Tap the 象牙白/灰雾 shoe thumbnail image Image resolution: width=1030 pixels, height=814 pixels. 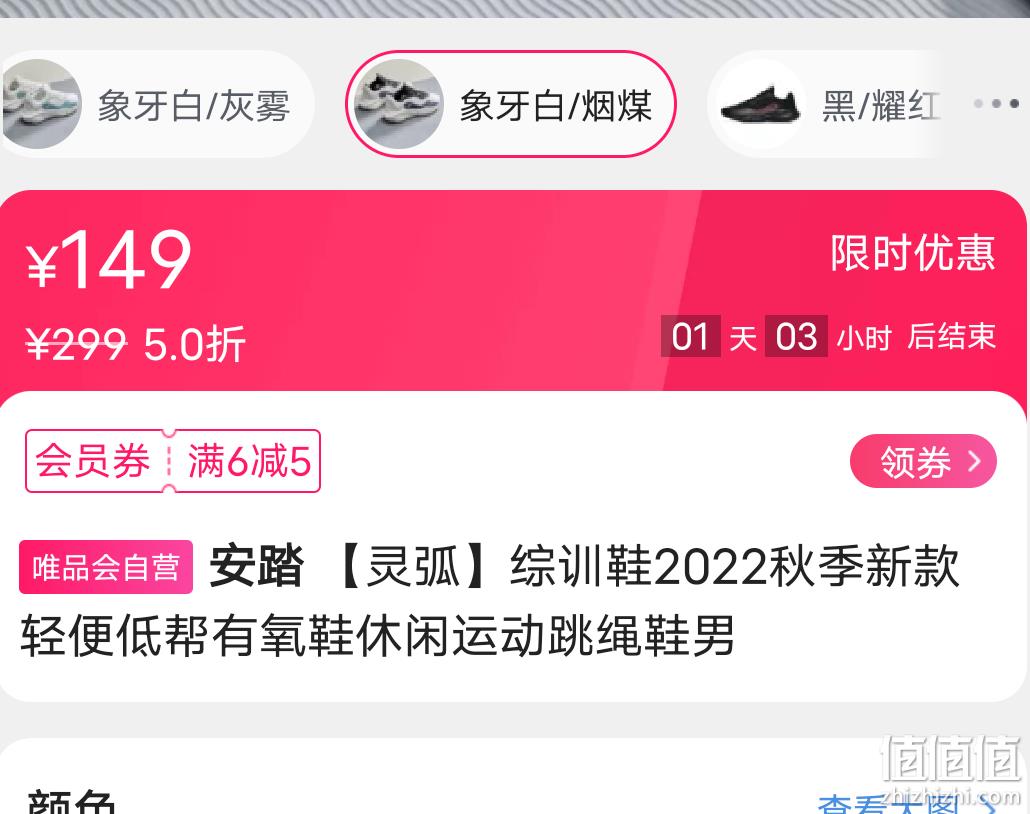[41, 104]
